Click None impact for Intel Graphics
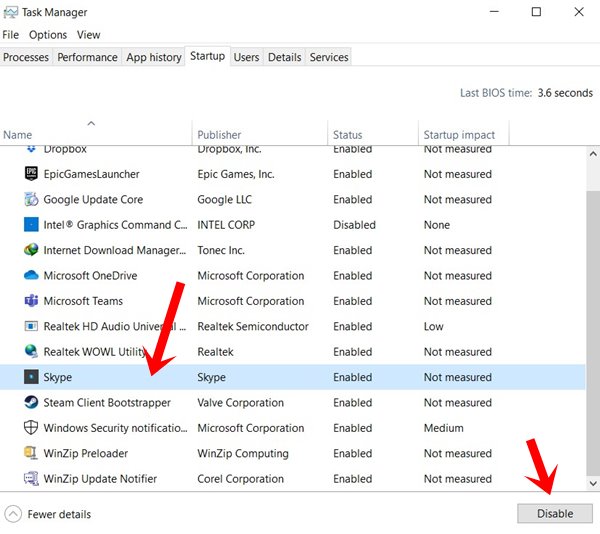Image resolution: width=600 pixels, height=534 pixels. coord(437,225)
